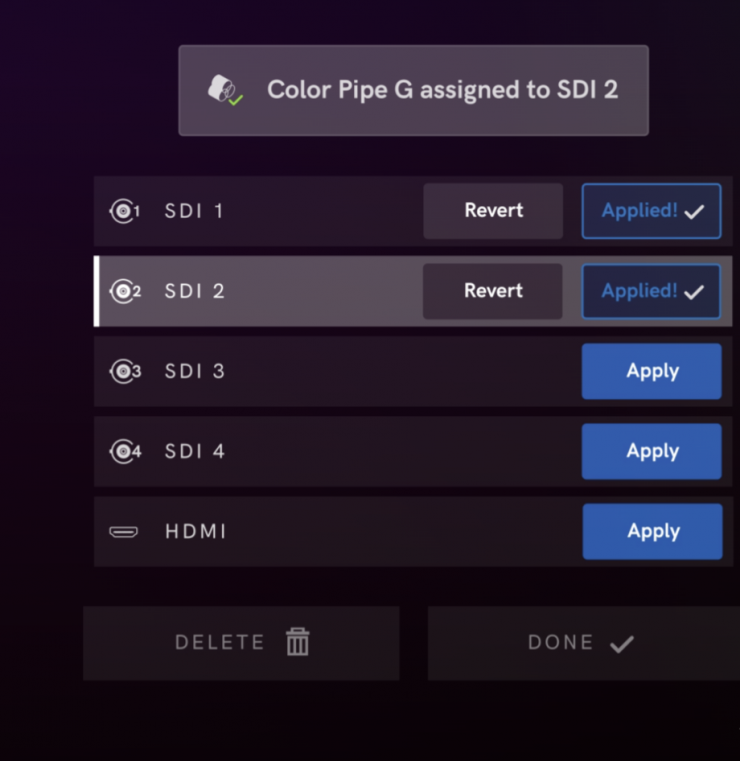Click the Done checkmark icon
The image size is (740, 761).
point(622,643)
